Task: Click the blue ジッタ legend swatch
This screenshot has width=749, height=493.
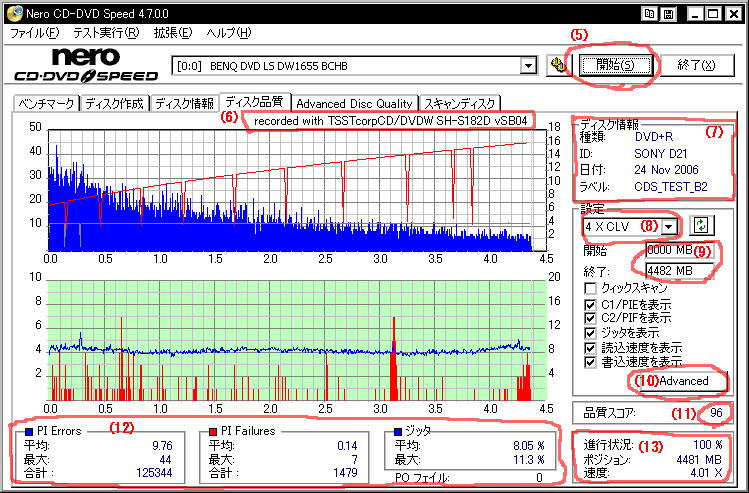Action: click(x=398, y=432)
